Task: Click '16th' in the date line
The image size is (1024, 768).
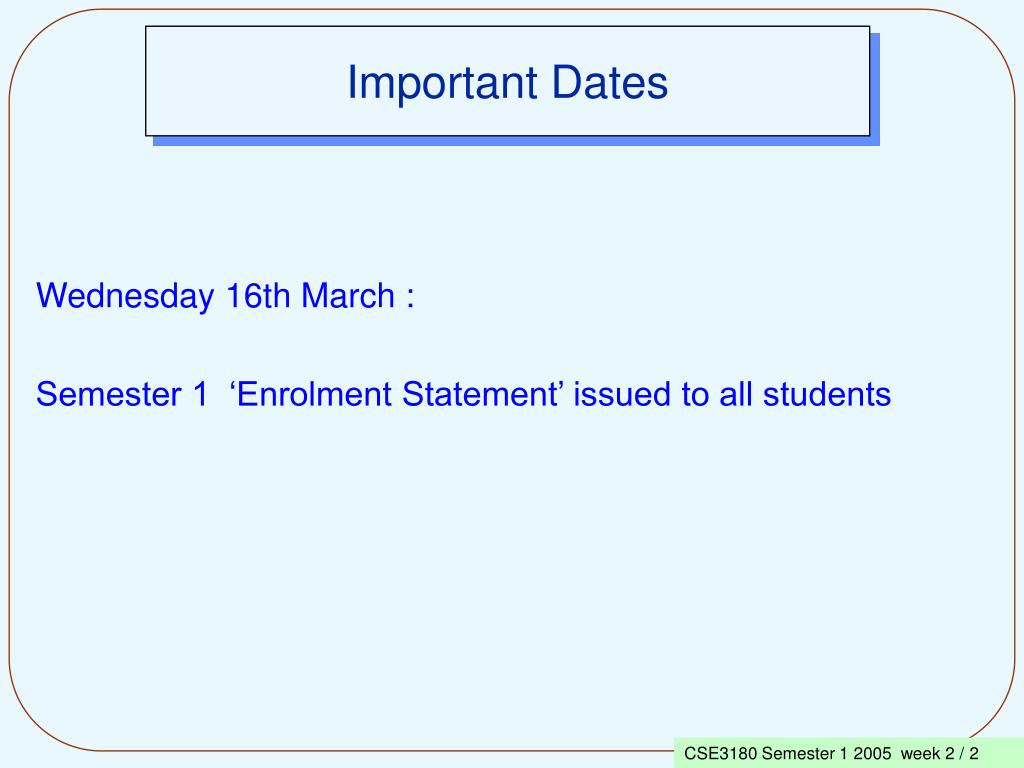Action: click(x=257, y=295)
